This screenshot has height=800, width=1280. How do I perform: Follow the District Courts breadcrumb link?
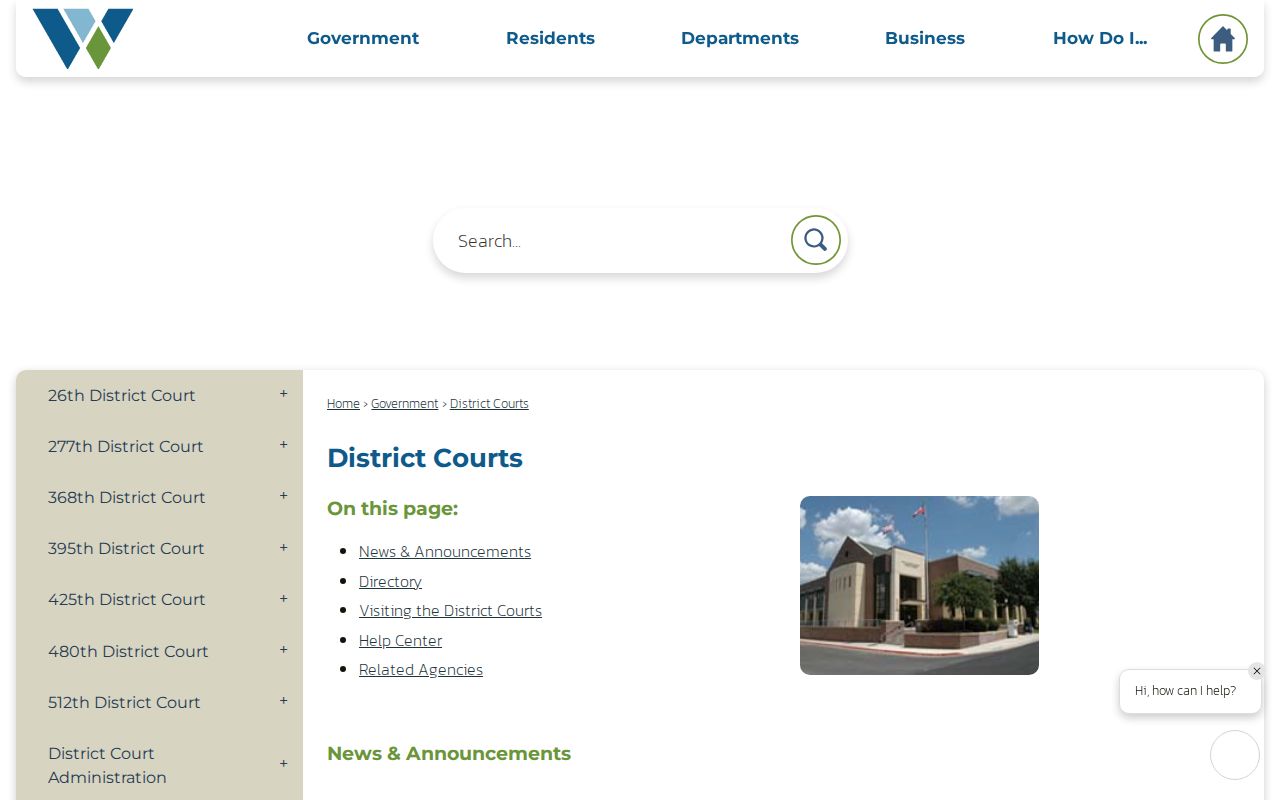(x=489, y=404)
